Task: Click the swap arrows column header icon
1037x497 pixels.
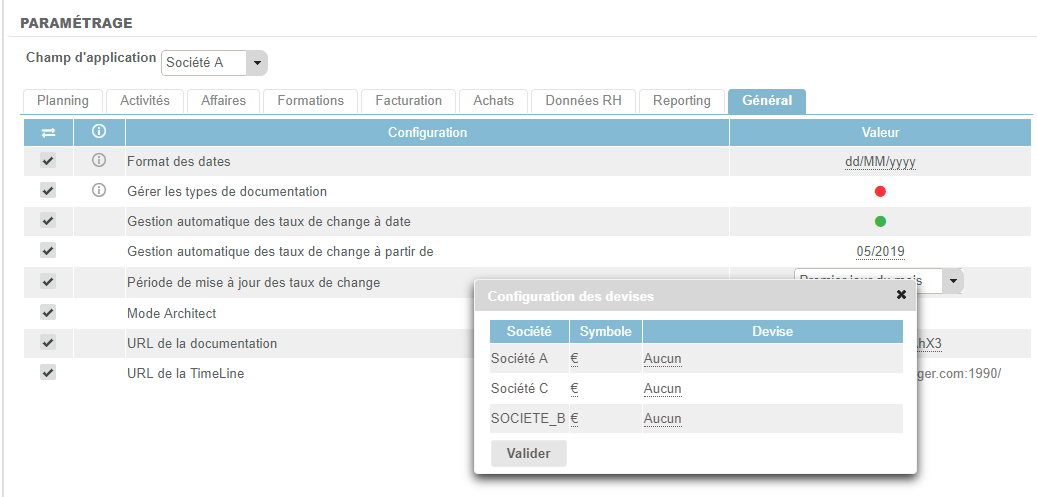Action: (x=48, y=132)
